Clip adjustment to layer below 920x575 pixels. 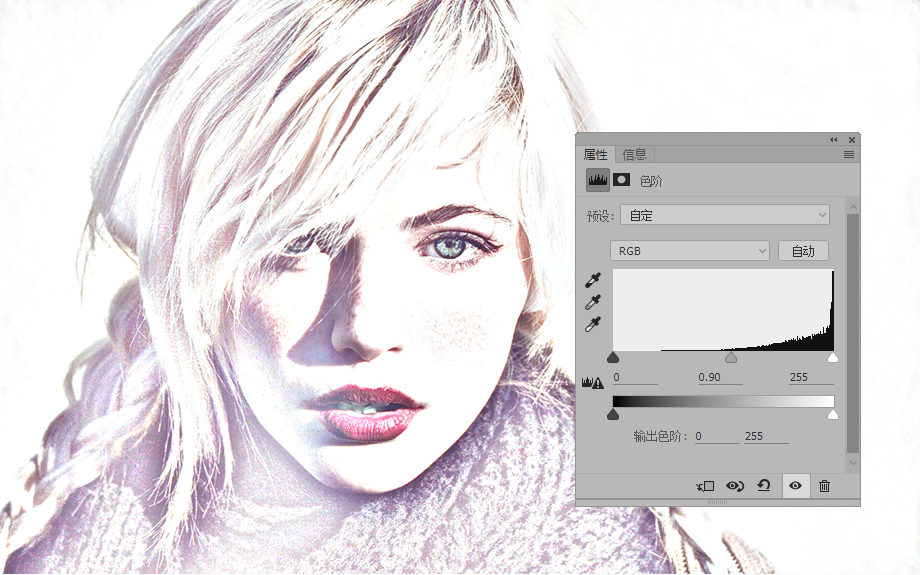coord(705,486)
